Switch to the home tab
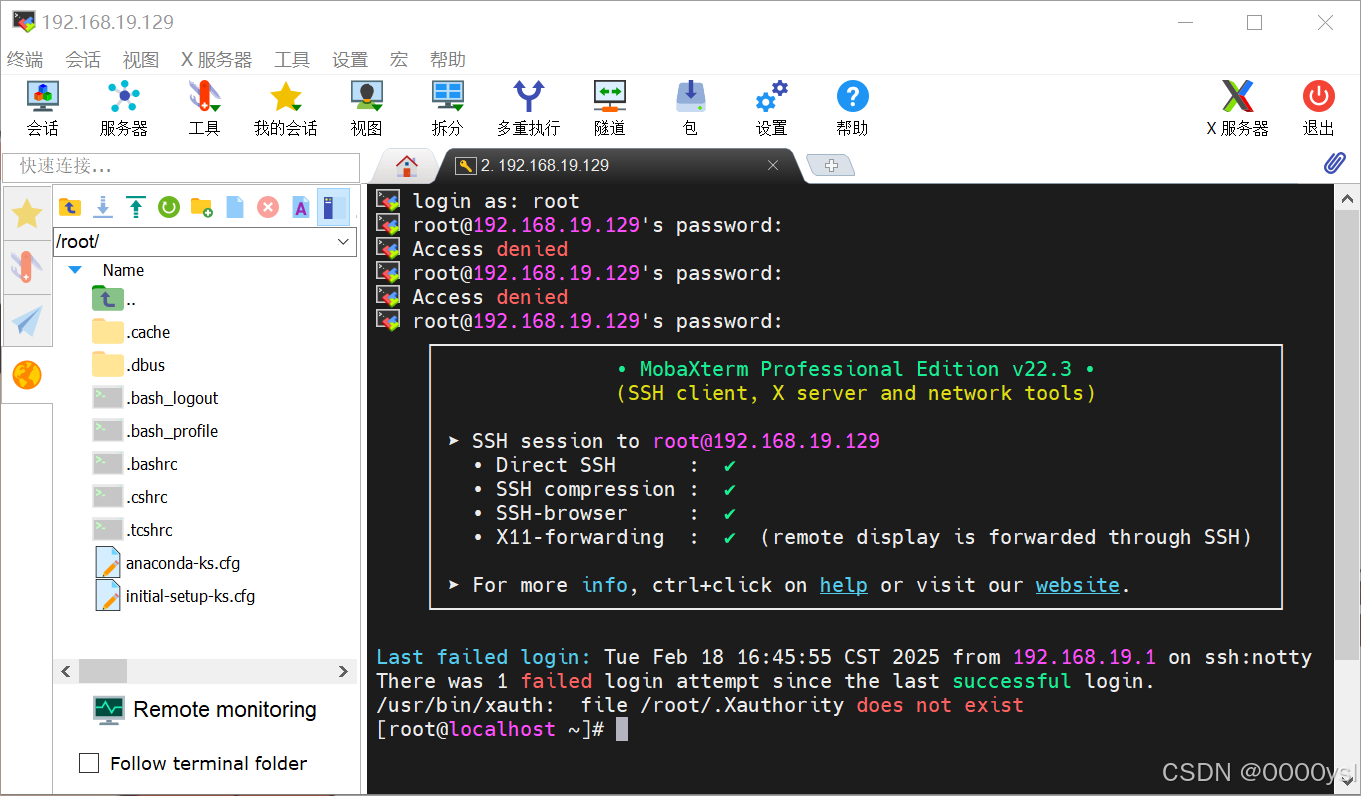Viewport: 1361px width, 796px height. click(406, 165)
